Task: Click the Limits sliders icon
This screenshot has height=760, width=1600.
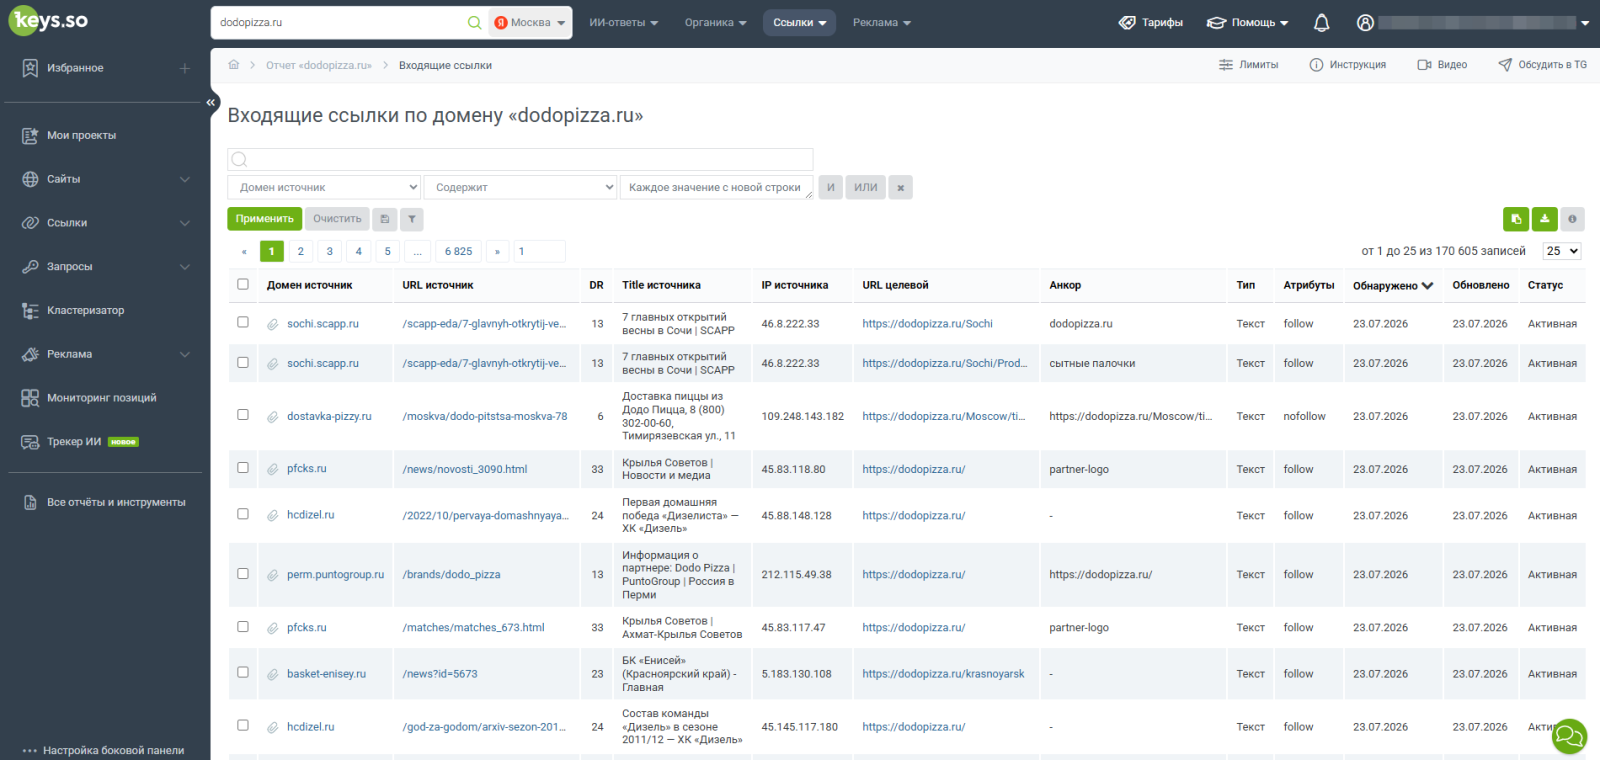Action: click(x=1226, y=65)
